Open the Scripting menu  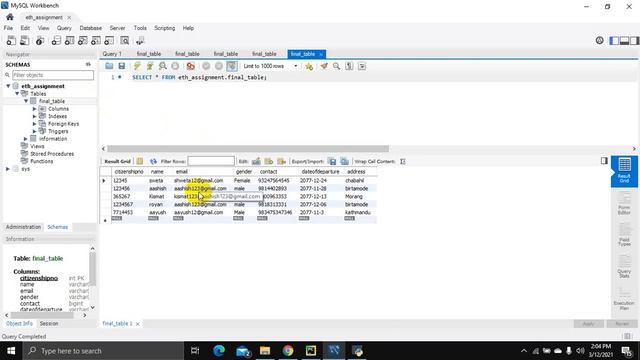(164, 28)
